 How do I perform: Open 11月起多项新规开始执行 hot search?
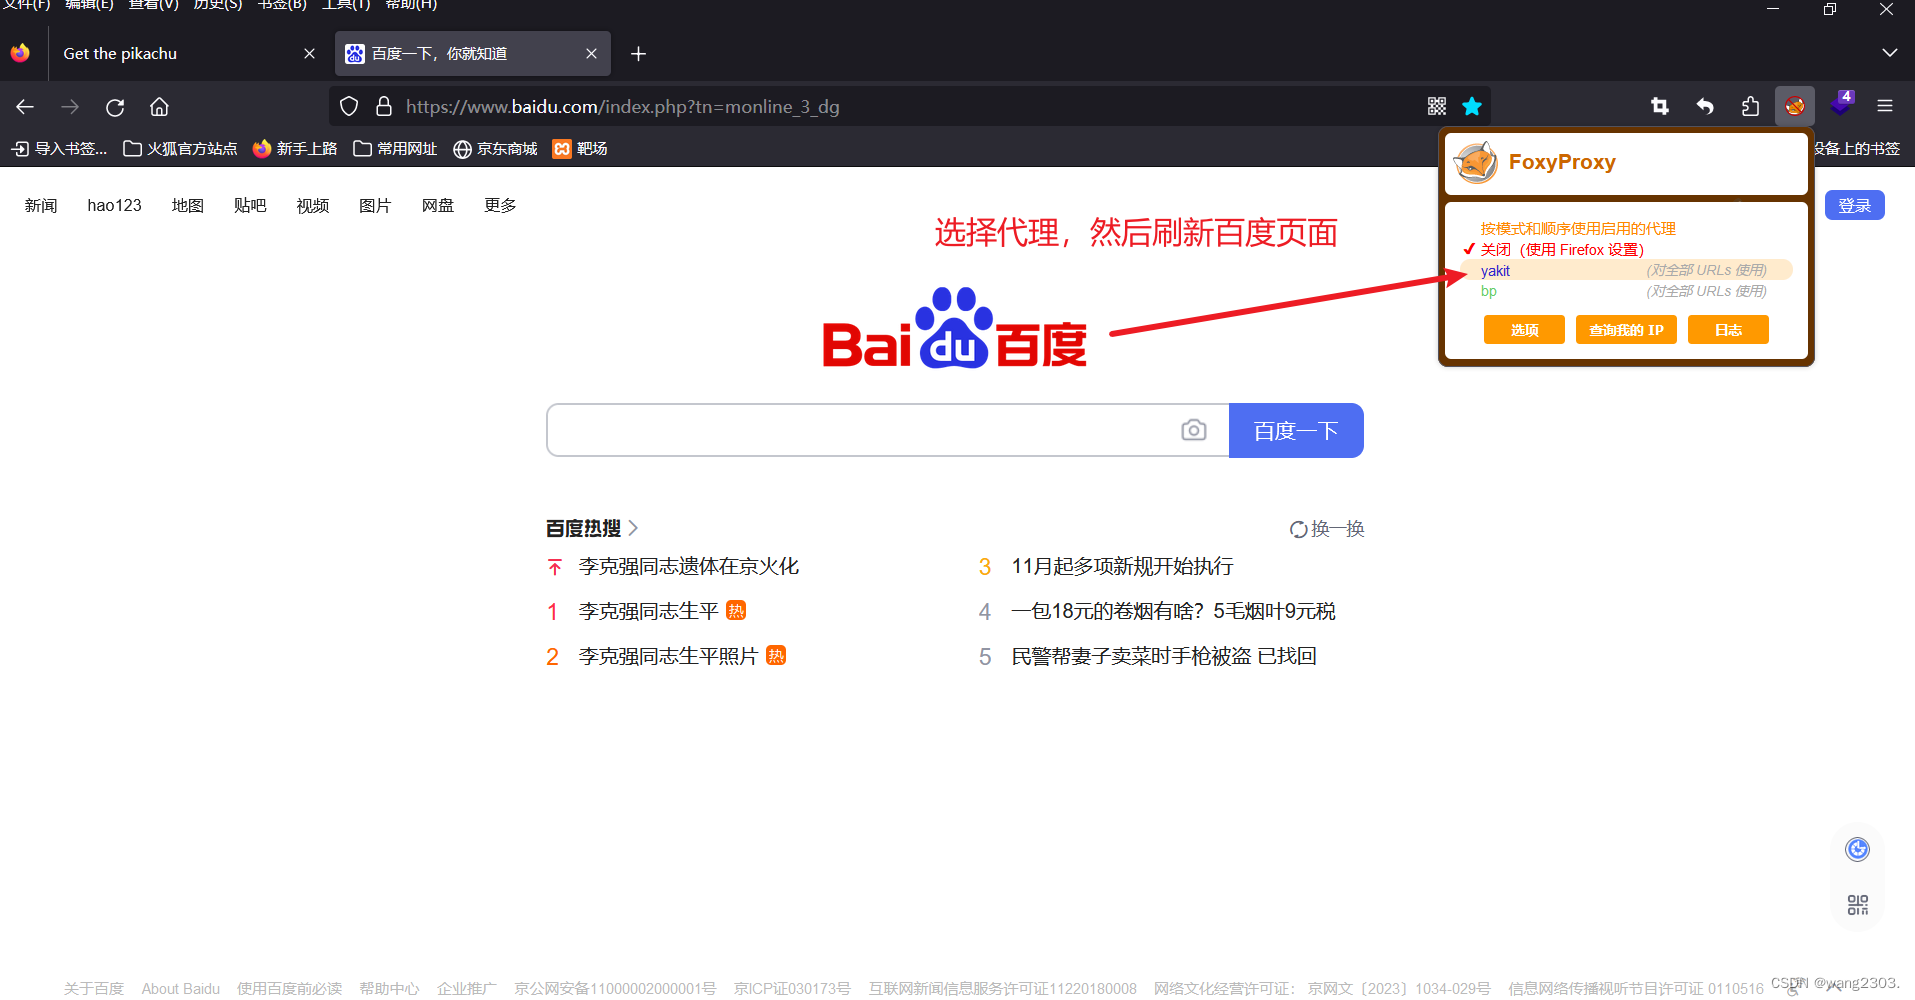pos(1122,566)
